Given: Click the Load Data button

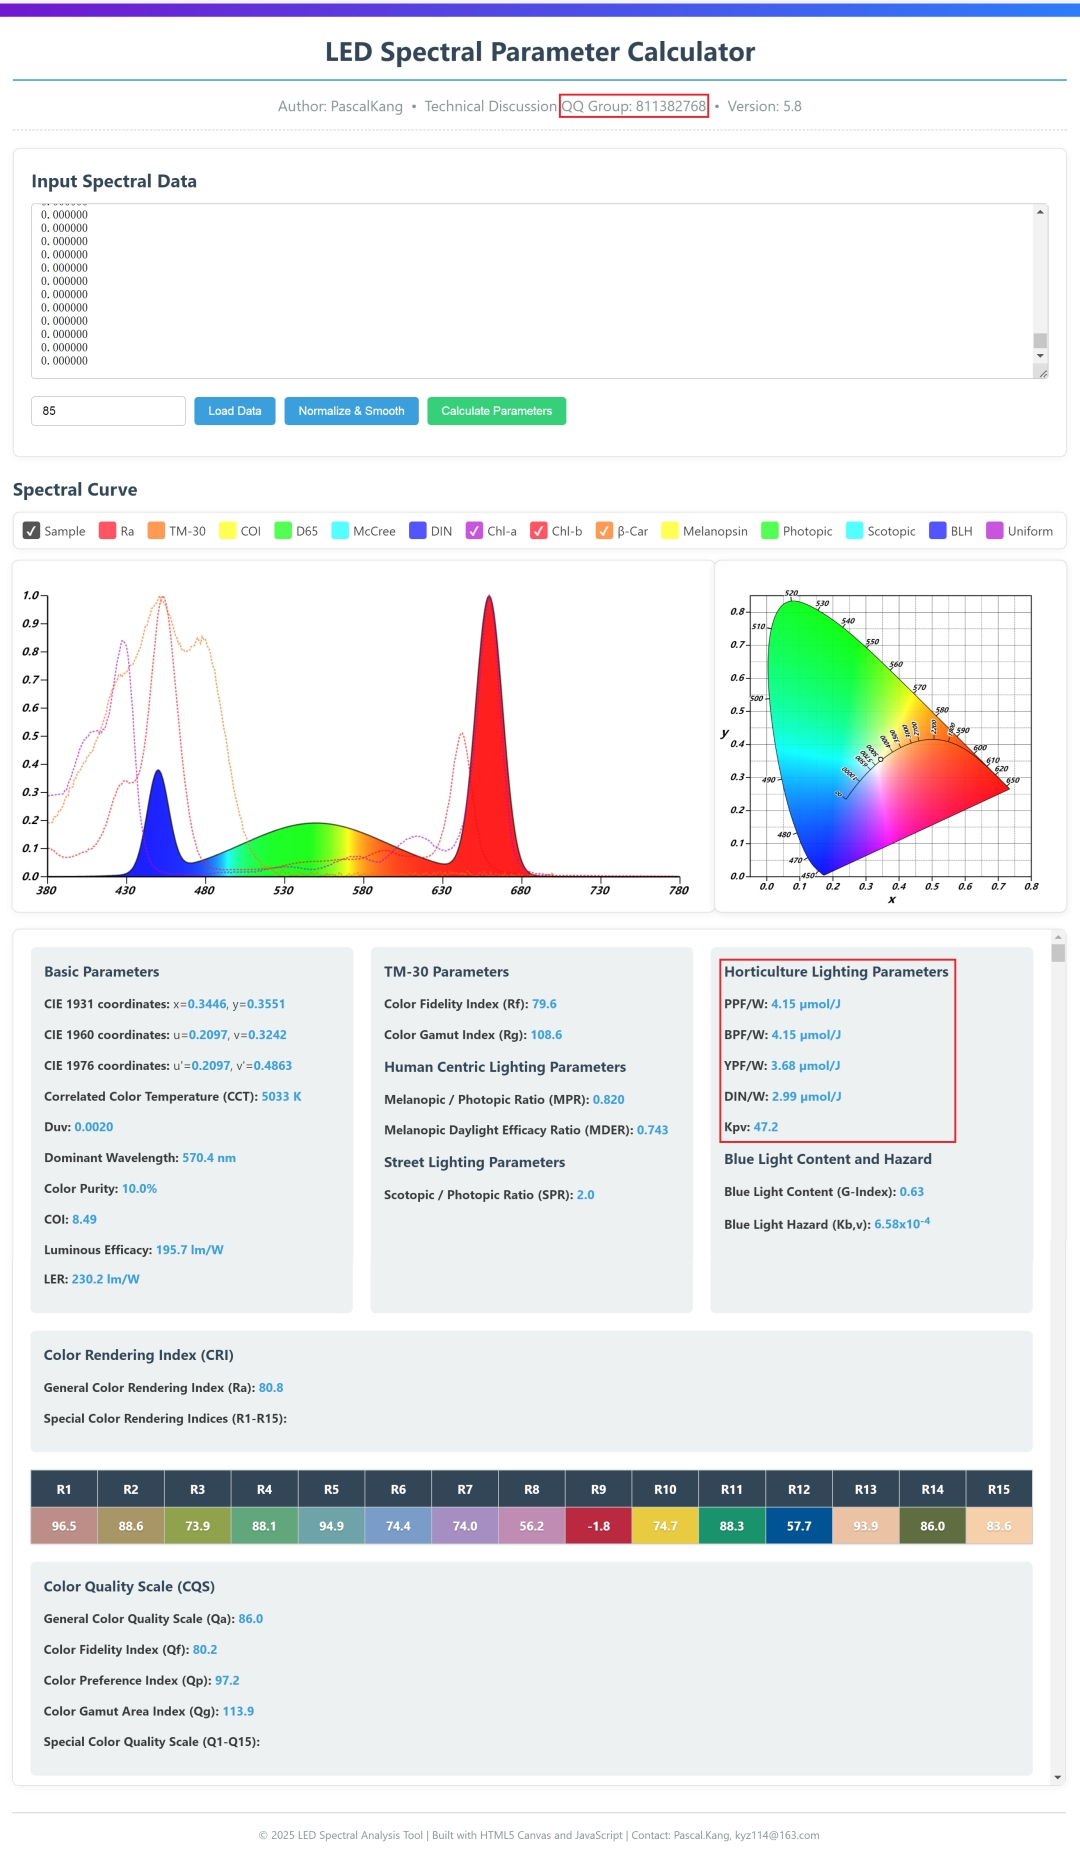Looking at the screenshot, I should coord(235,411).
